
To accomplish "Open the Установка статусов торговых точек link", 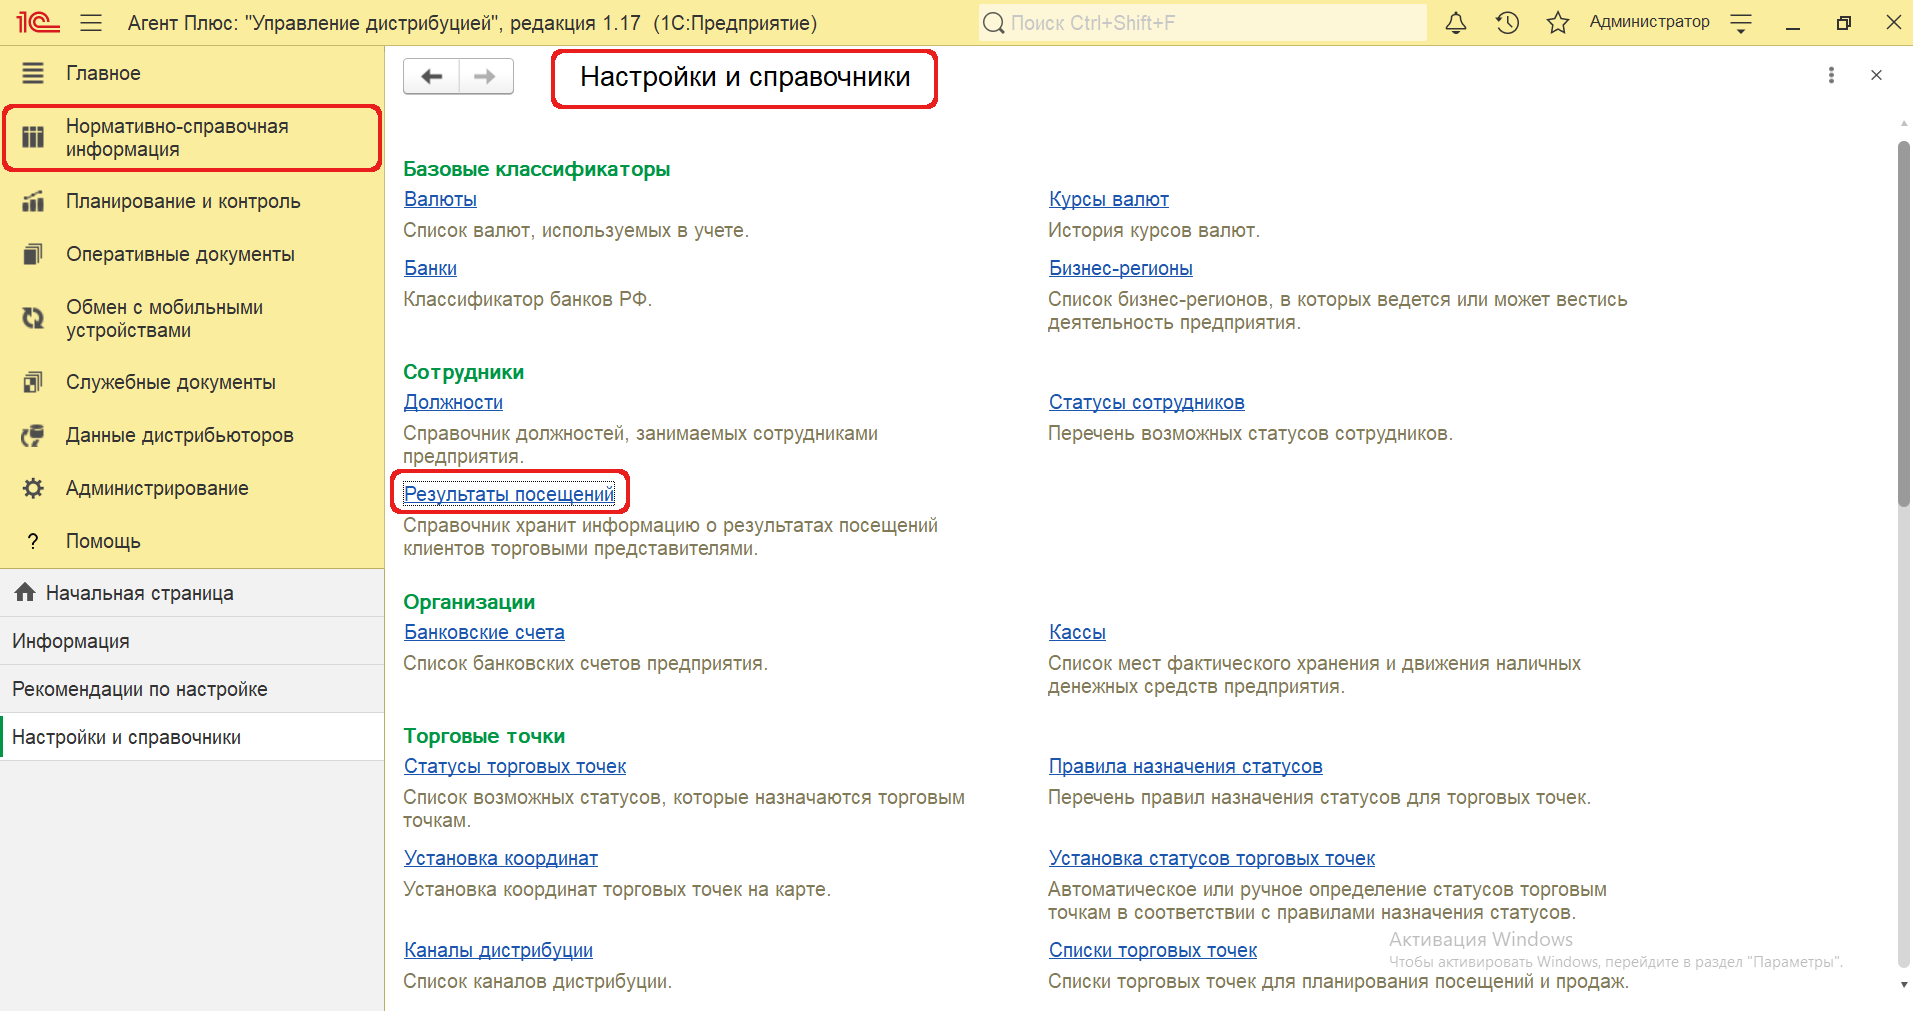I will pos(1211,858).
